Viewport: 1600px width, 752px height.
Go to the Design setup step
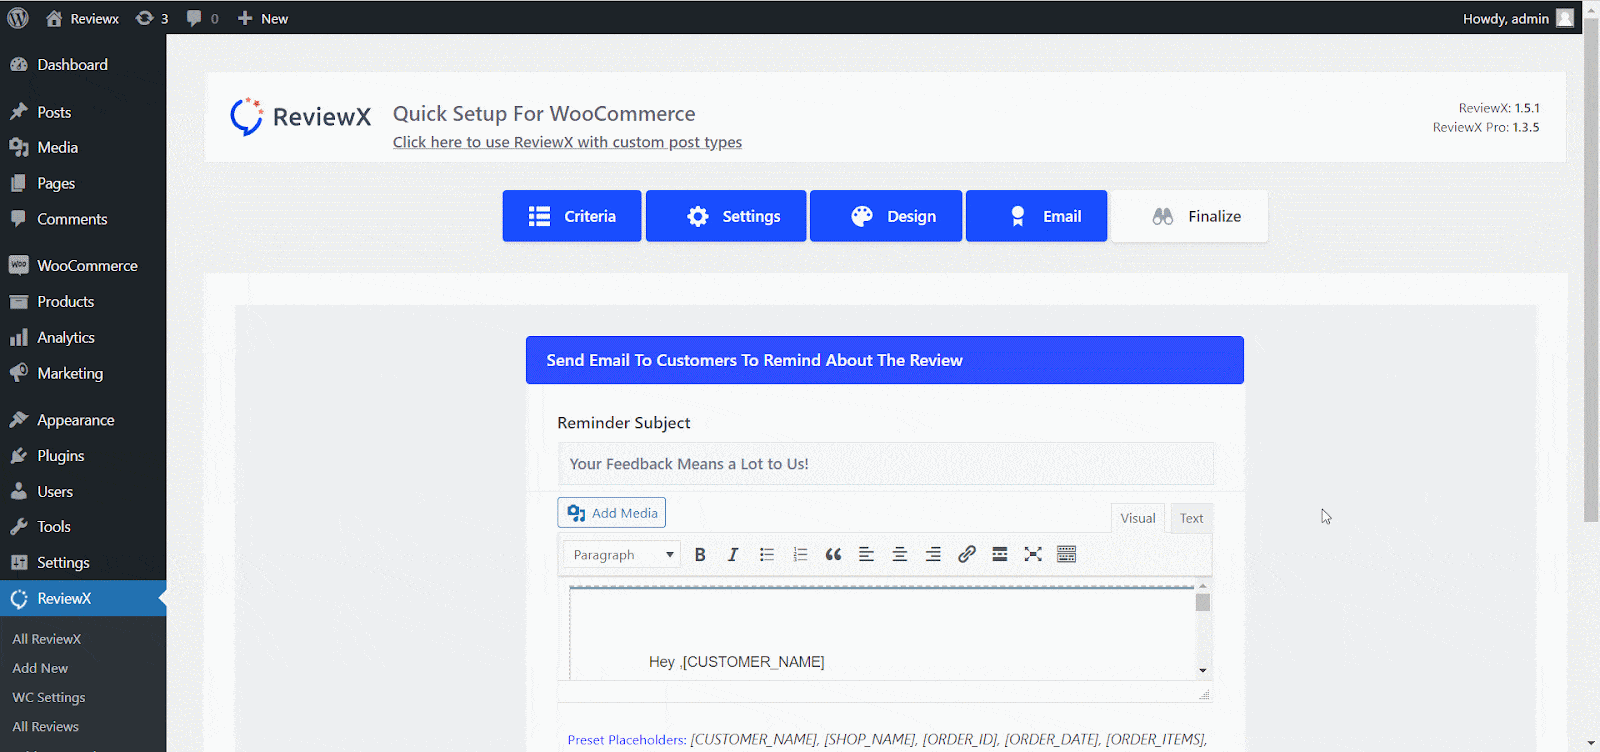pos(886,216)
